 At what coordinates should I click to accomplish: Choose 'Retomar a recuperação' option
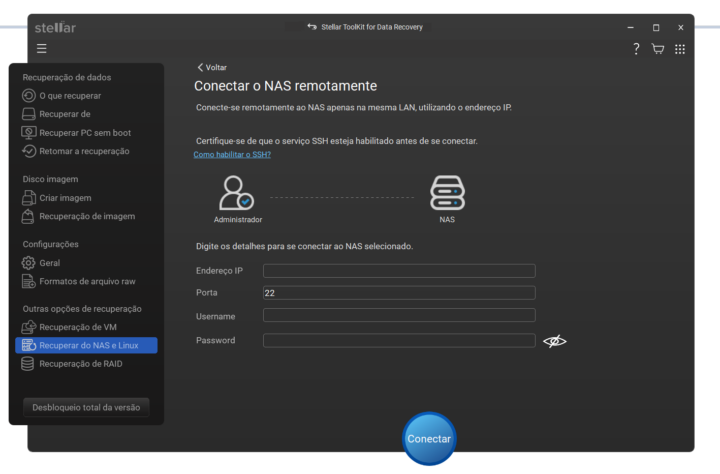coord(86,151)
